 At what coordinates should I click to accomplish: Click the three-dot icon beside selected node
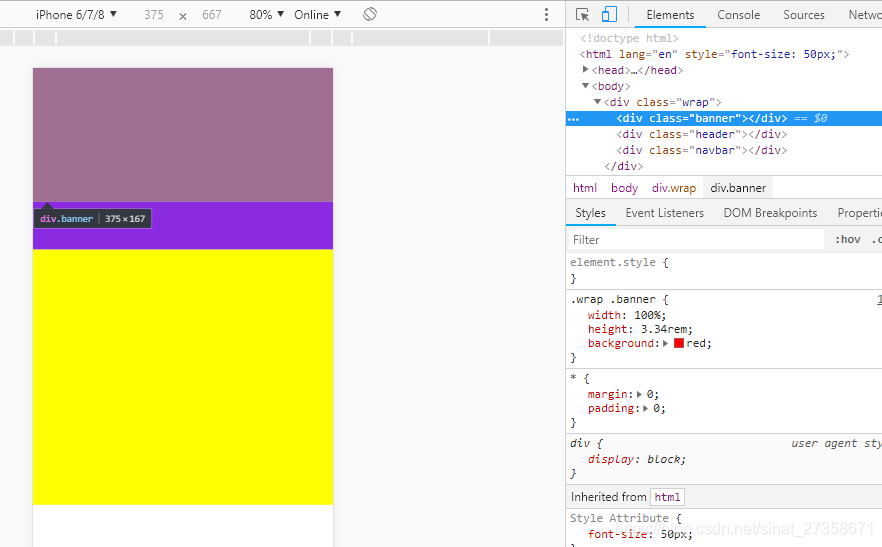point(573,119)
